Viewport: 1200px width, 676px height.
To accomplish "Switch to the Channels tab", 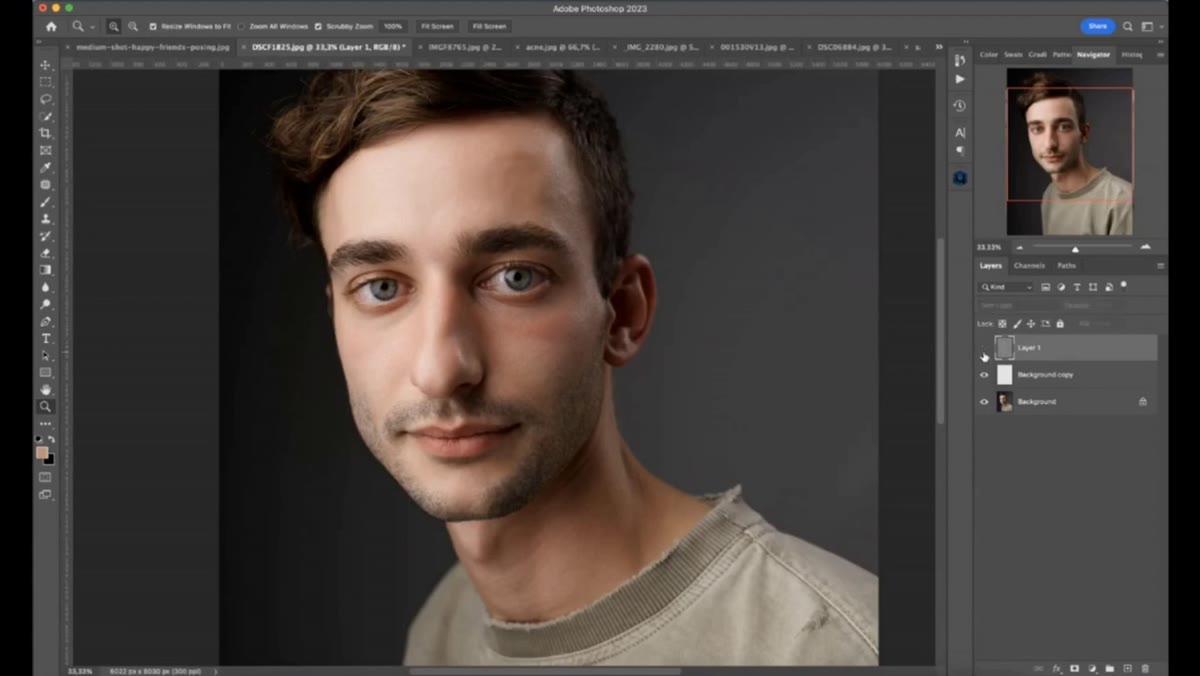I will [1029, 266].
